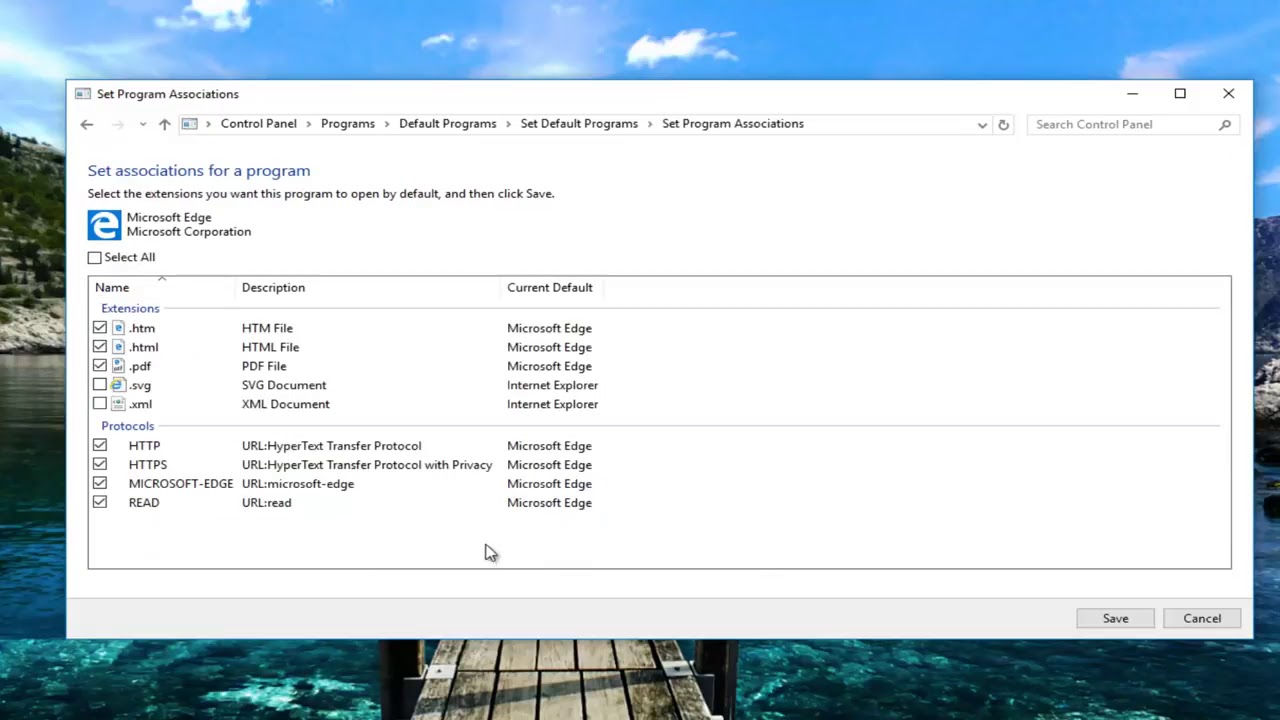Expand chevron after Programs breadcrumb

pyautogui.click(x=387, y=124)
